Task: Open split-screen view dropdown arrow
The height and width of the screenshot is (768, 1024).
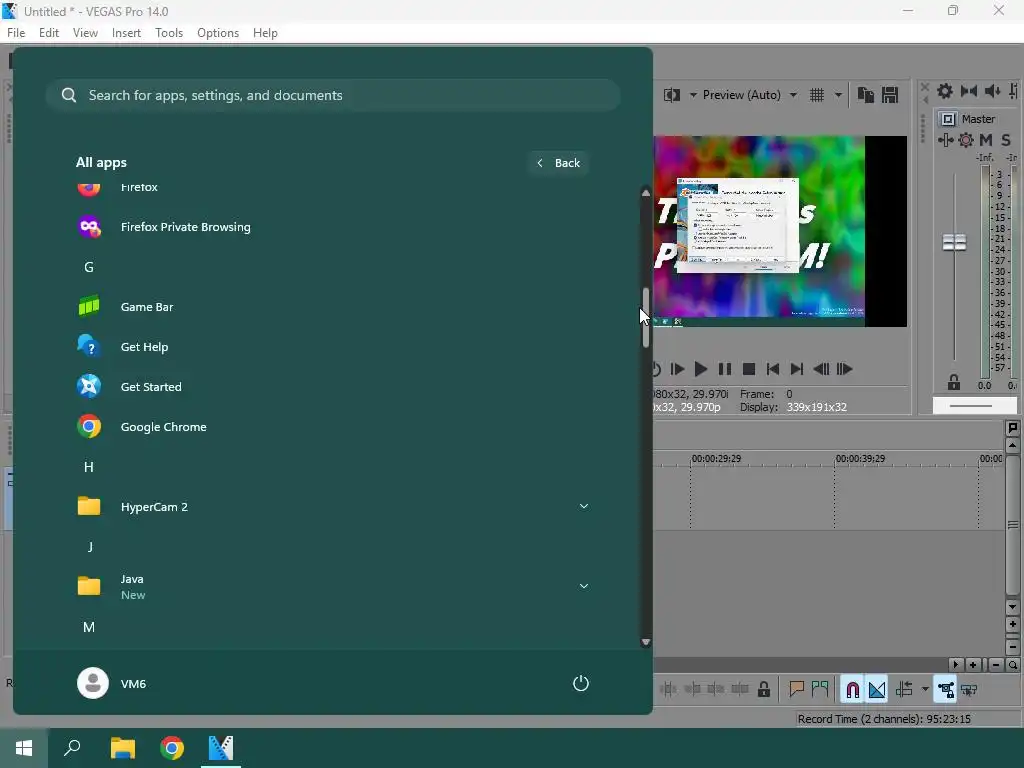Action: [x=693, y=95]
